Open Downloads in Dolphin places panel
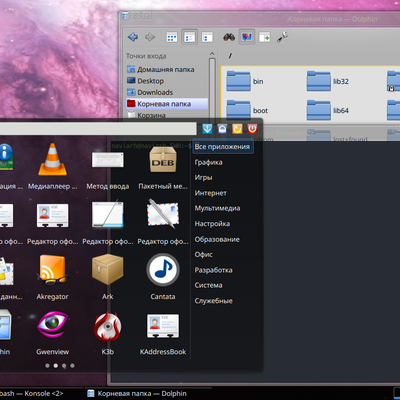 [x=150, y=92]
